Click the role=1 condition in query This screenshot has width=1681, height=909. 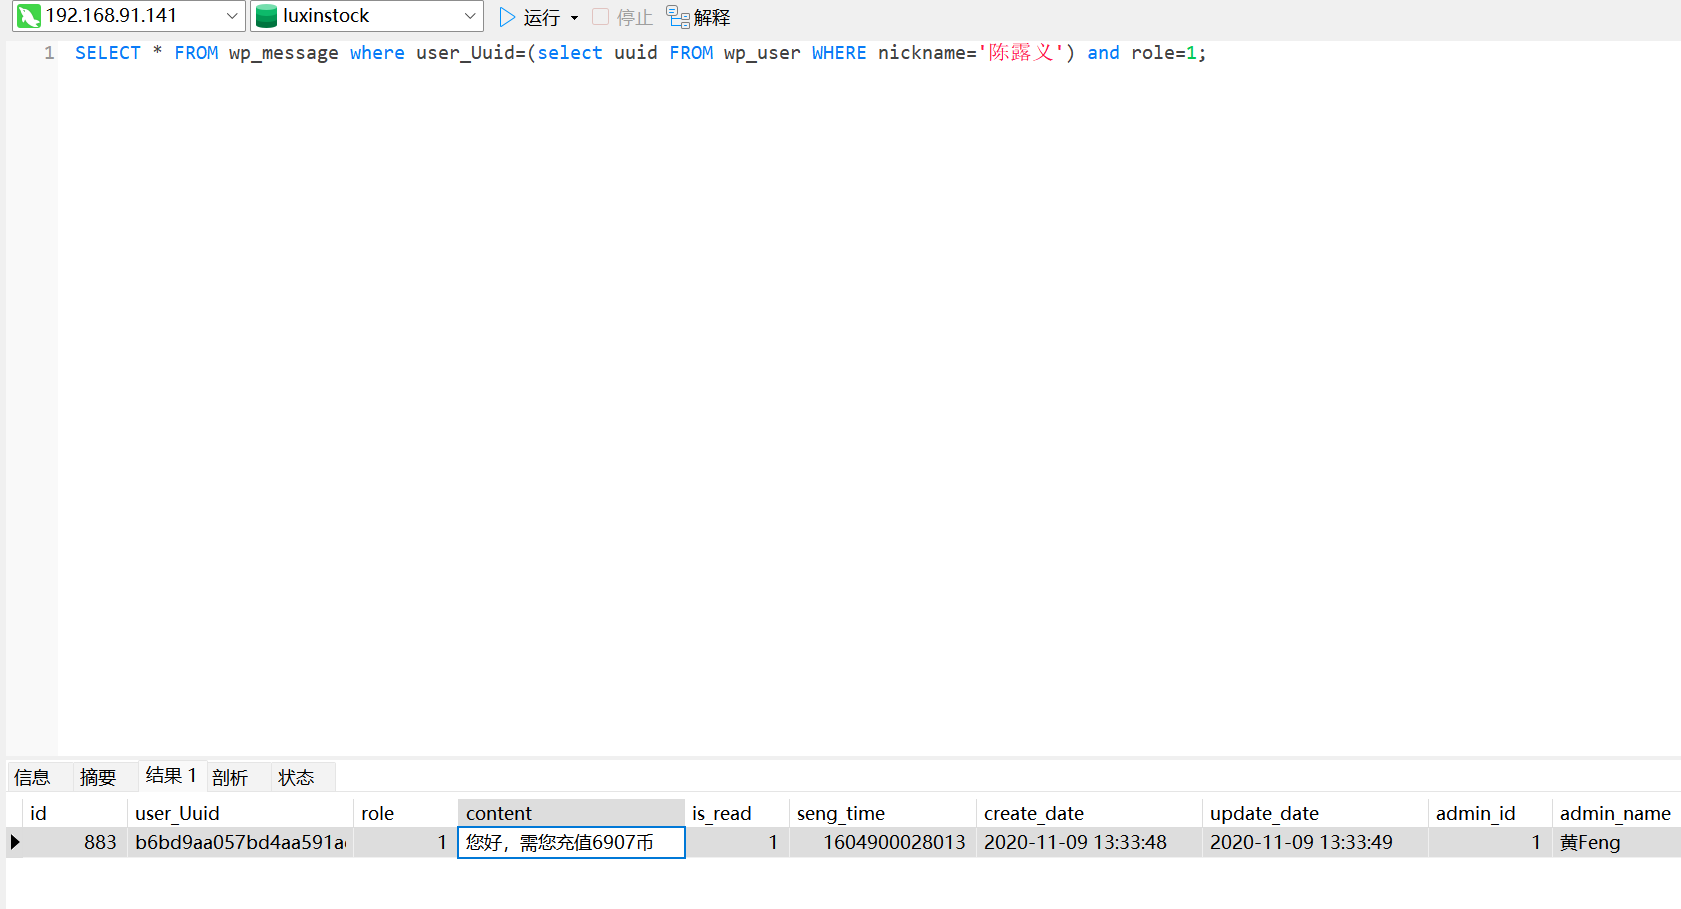point(1164,53)
